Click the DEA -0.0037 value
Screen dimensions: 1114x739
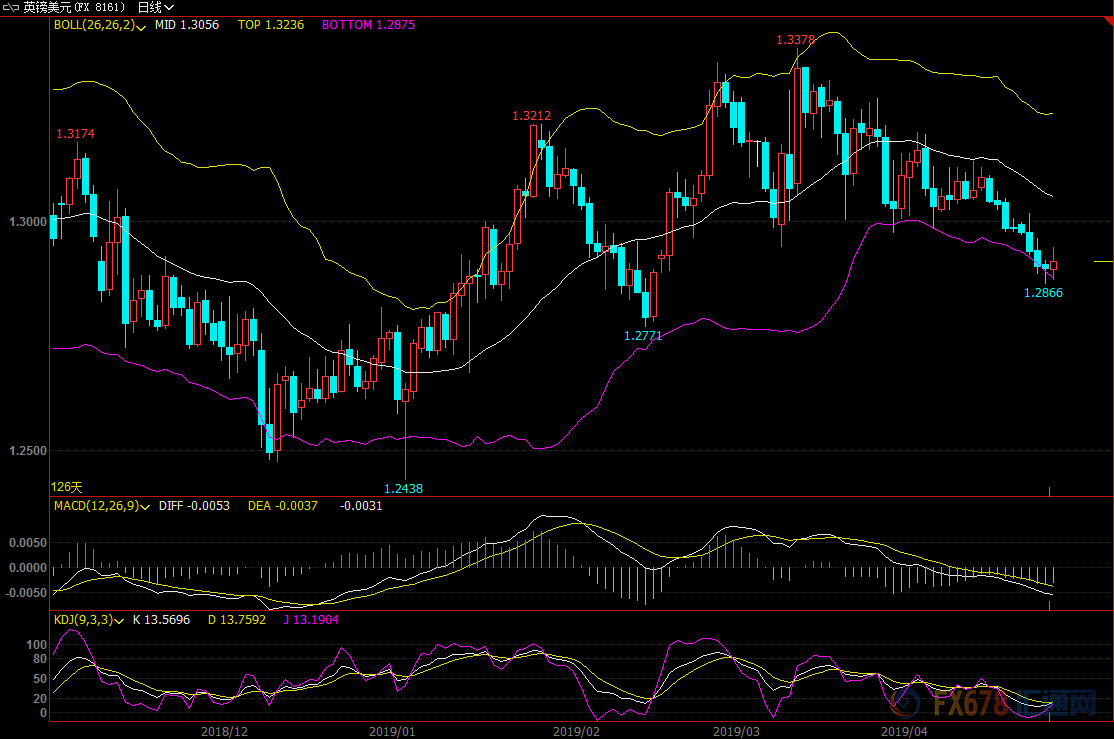pos(283,506)
